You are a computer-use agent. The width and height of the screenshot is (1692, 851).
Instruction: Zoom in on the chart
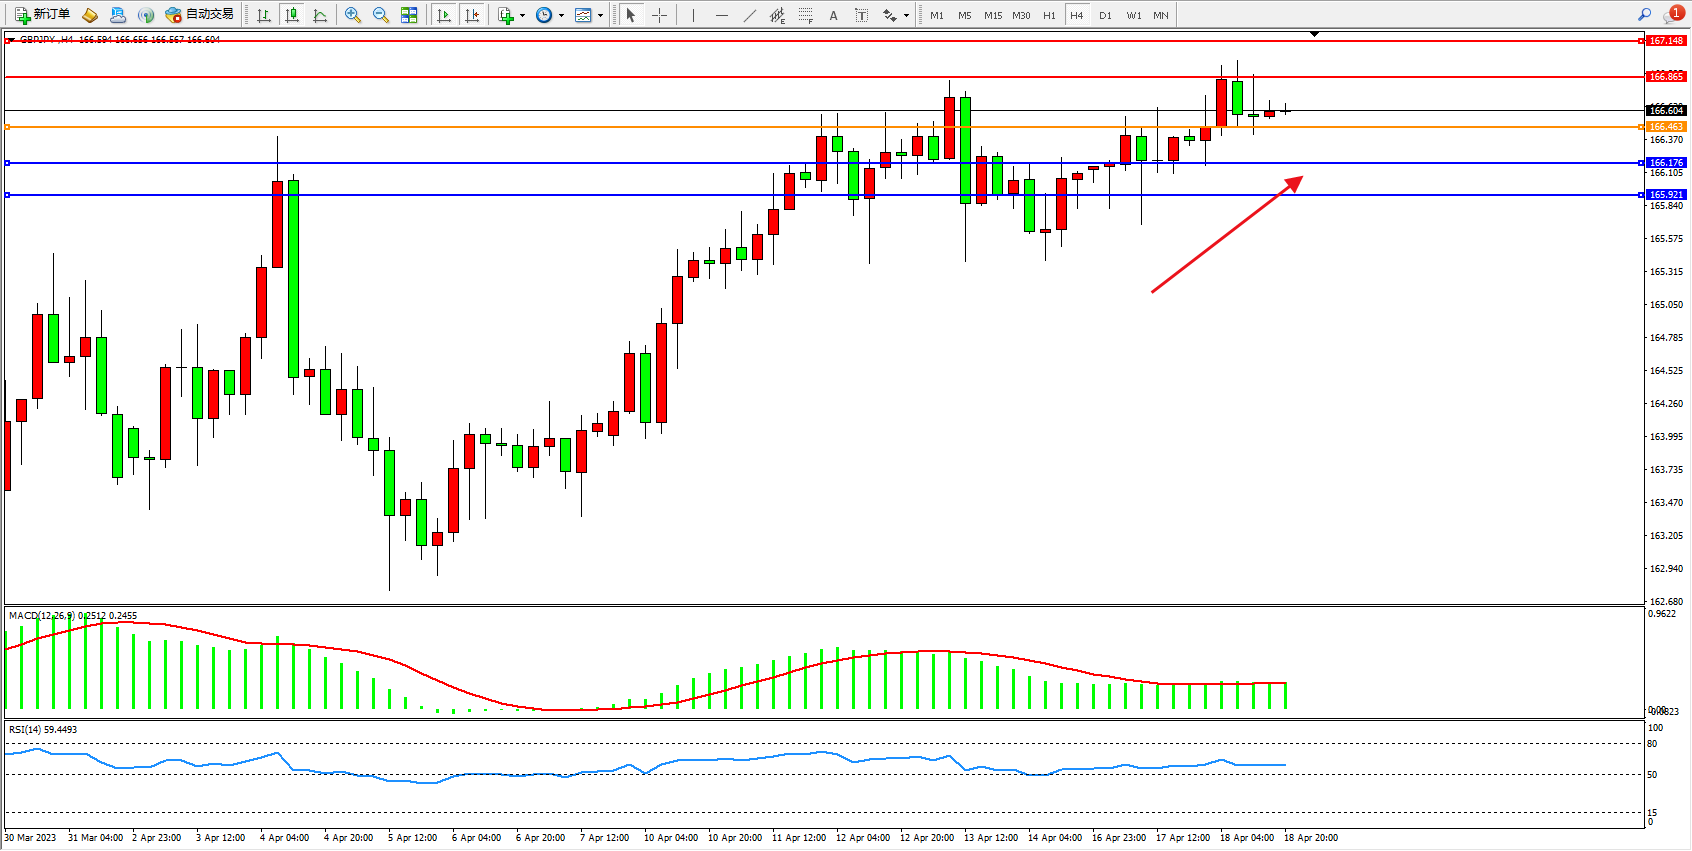click(x=353, y=15)
